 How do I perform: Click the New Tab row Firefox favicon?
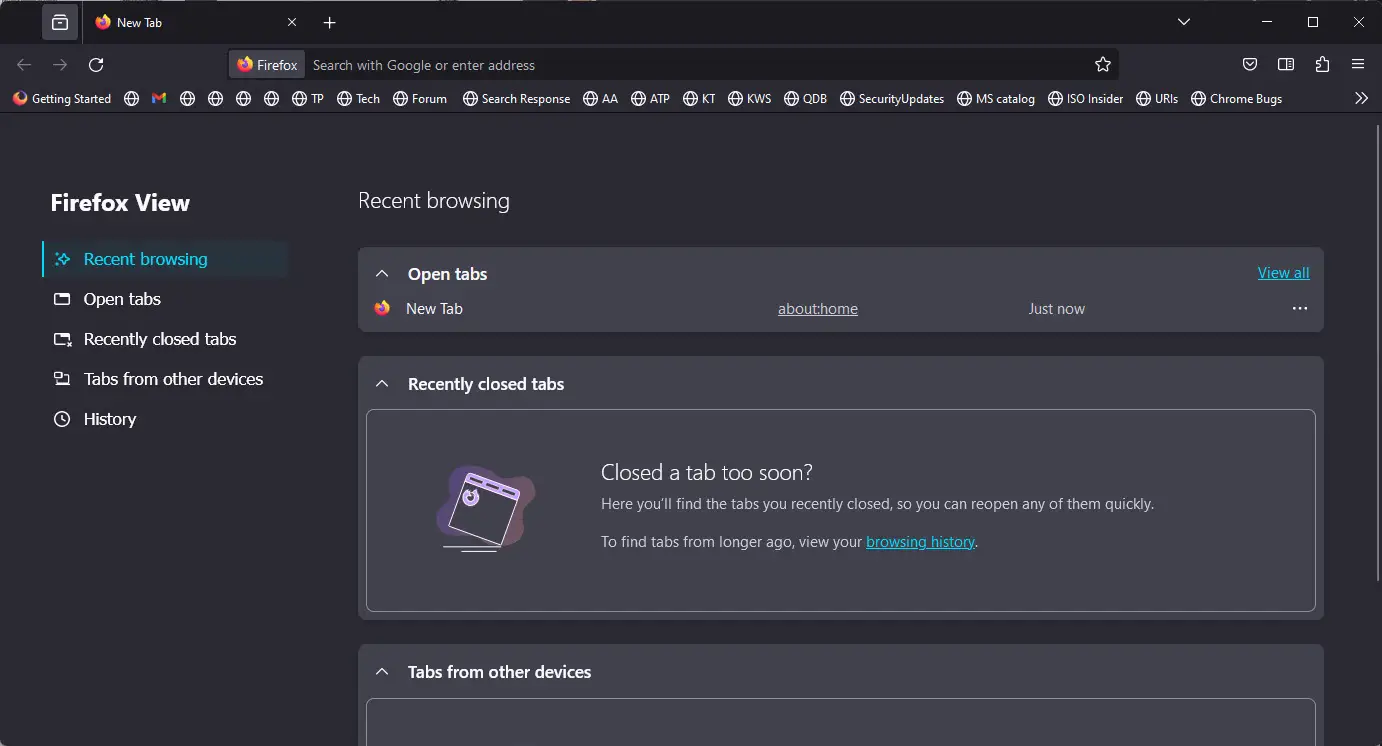coord(382,308)
